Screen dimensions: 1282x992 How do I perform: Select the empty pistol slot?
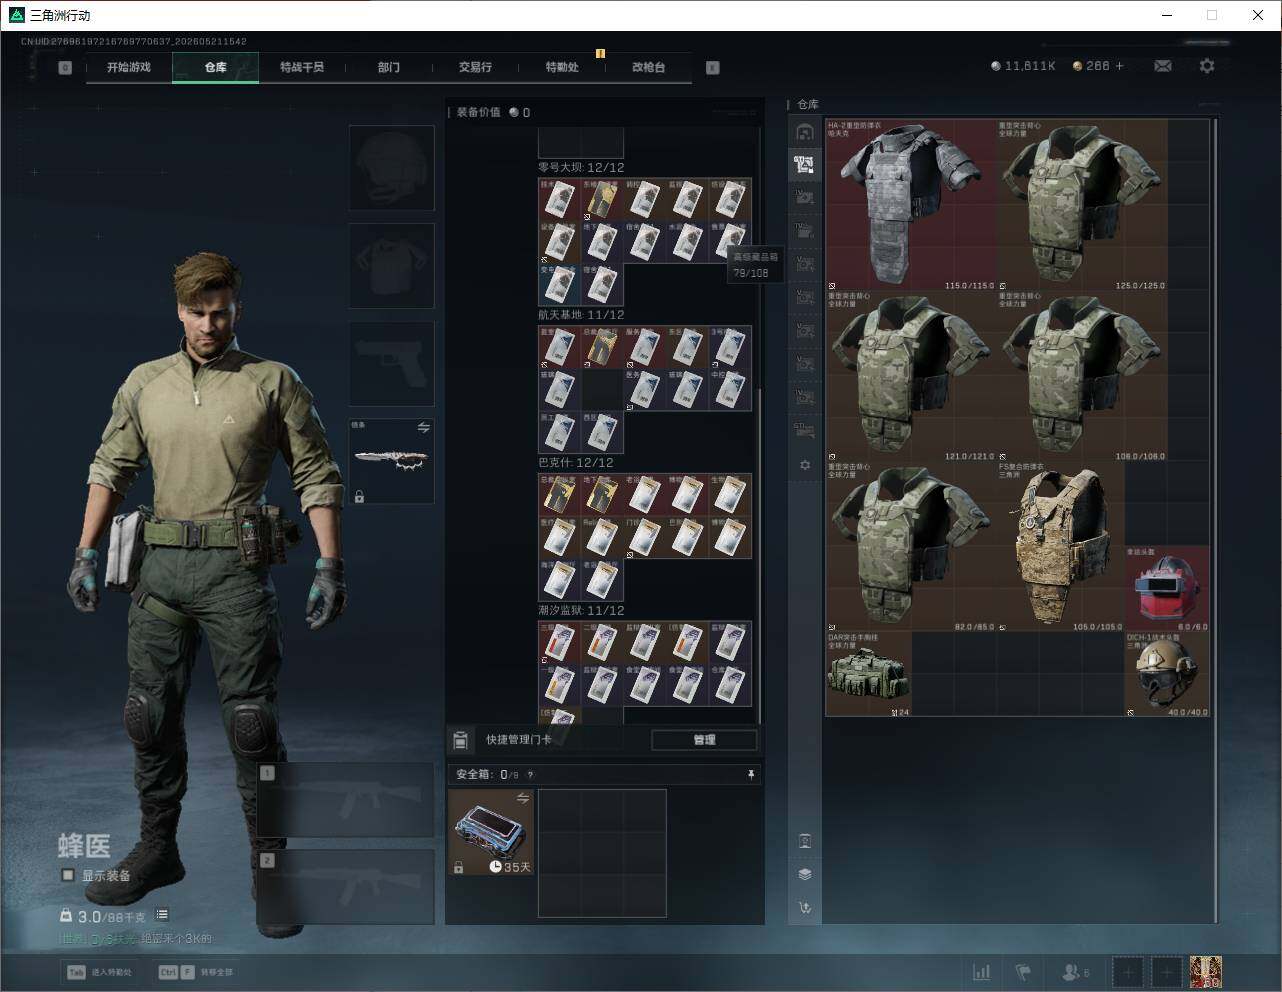(x=391, y=363)
